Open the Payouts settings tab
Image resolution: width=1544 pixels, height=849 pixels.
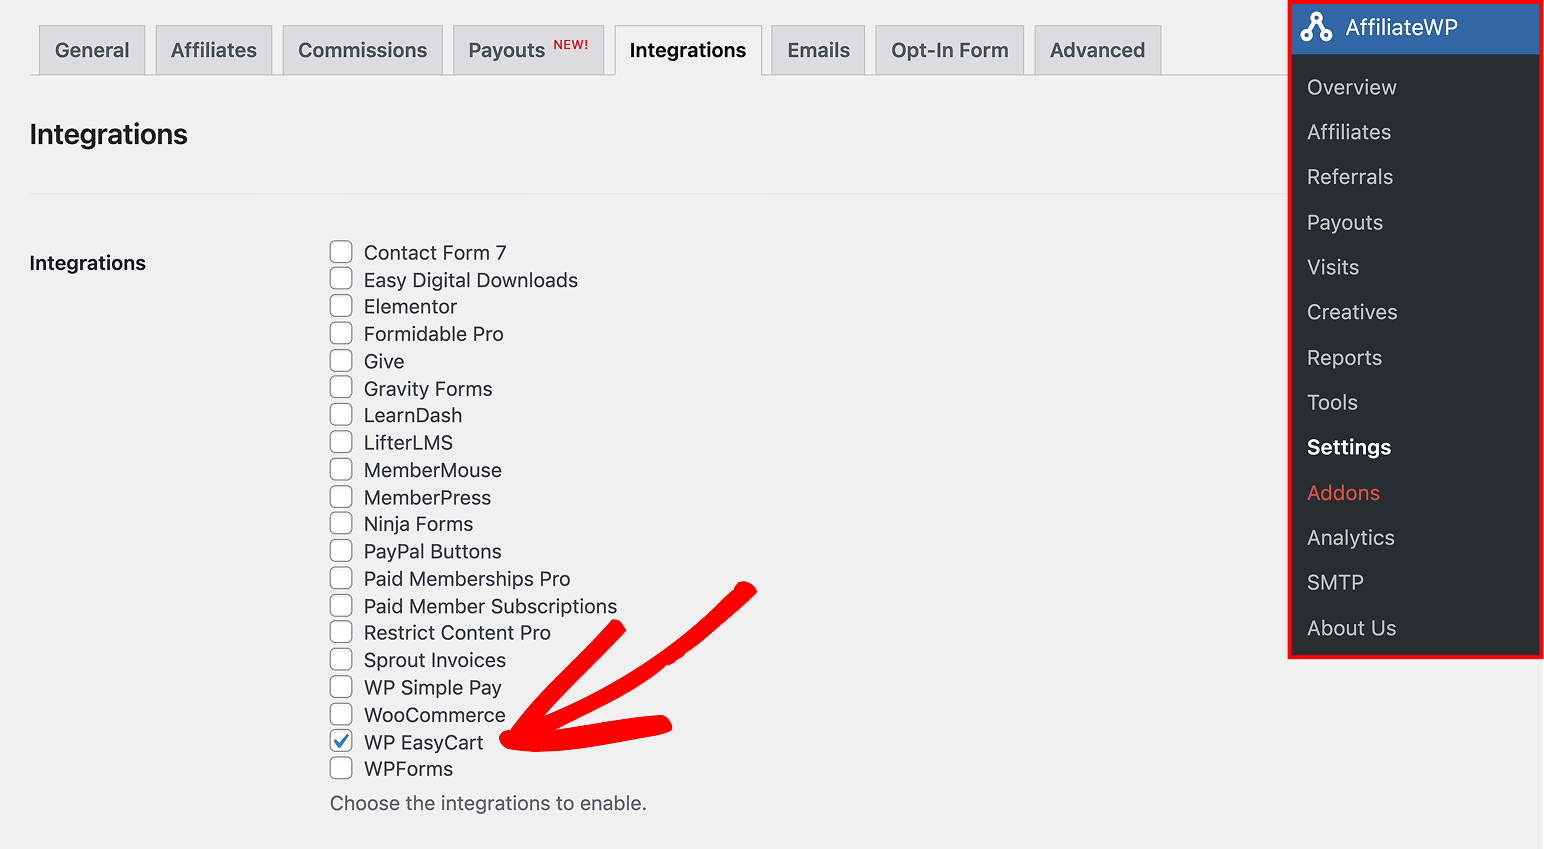click(527, 50)
